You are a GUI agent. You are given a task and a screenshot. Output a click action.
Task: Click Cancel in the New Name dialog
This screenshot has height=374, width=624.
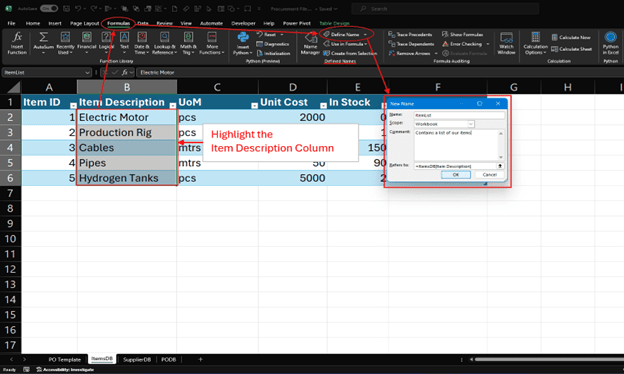tap(489, 175)
